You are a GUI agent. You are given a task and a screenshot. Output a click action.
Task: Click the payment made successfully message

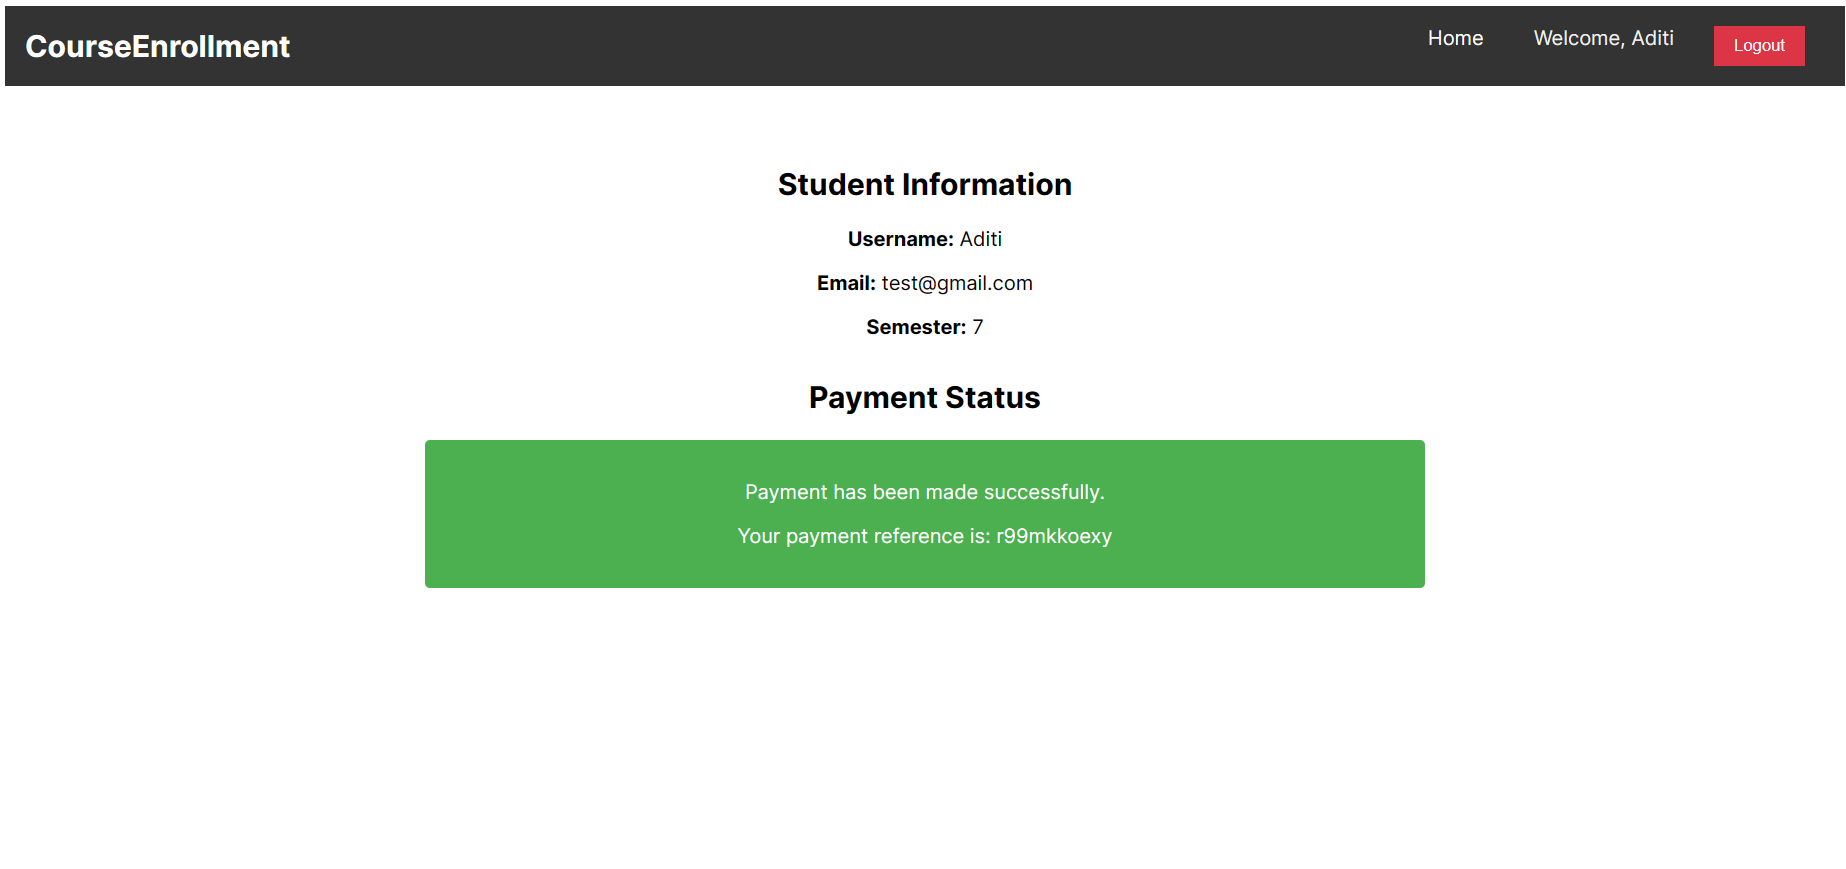924,492
